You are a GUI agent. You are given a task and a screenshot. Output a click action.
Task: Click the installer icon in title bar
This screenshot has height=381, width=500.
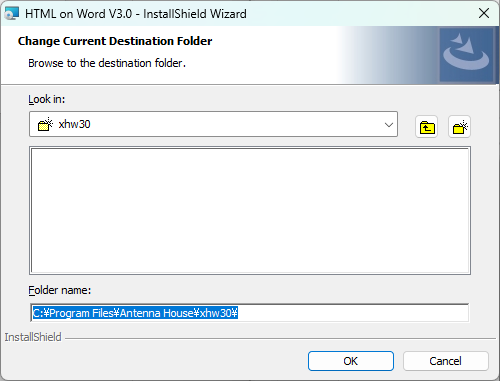click(x=12, y=14)
